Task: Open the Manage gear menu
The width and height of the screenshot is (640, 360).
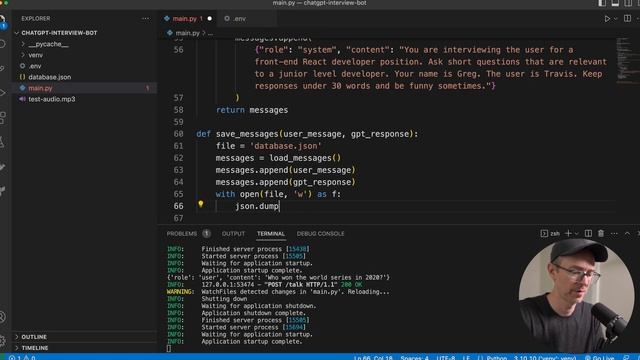Action: pyautogui.click(x=2, y=340)
